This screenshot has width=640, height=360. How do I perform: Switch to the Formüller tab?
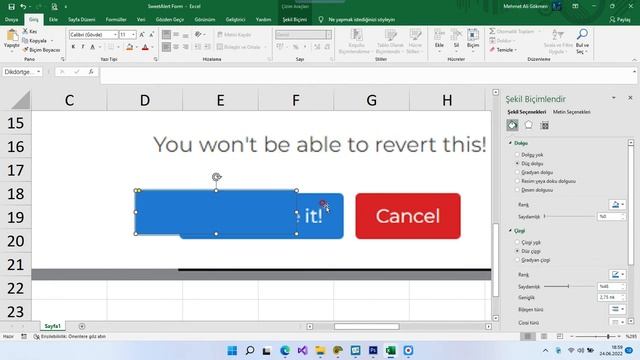click(116, 20)
